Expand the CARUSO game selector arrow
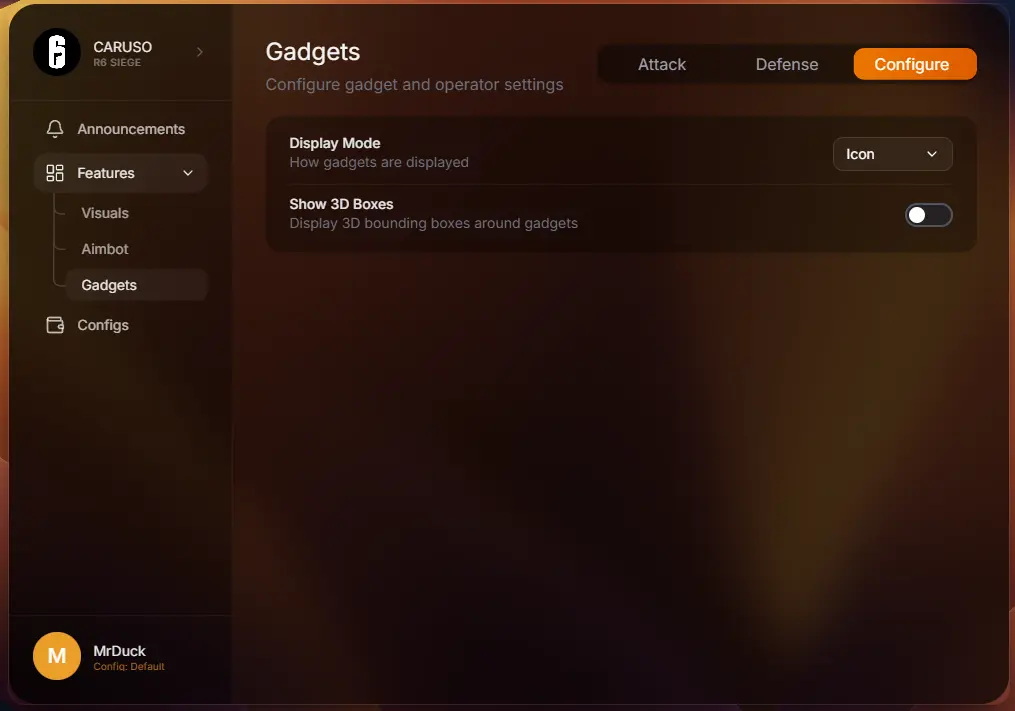 pos(199,52)
